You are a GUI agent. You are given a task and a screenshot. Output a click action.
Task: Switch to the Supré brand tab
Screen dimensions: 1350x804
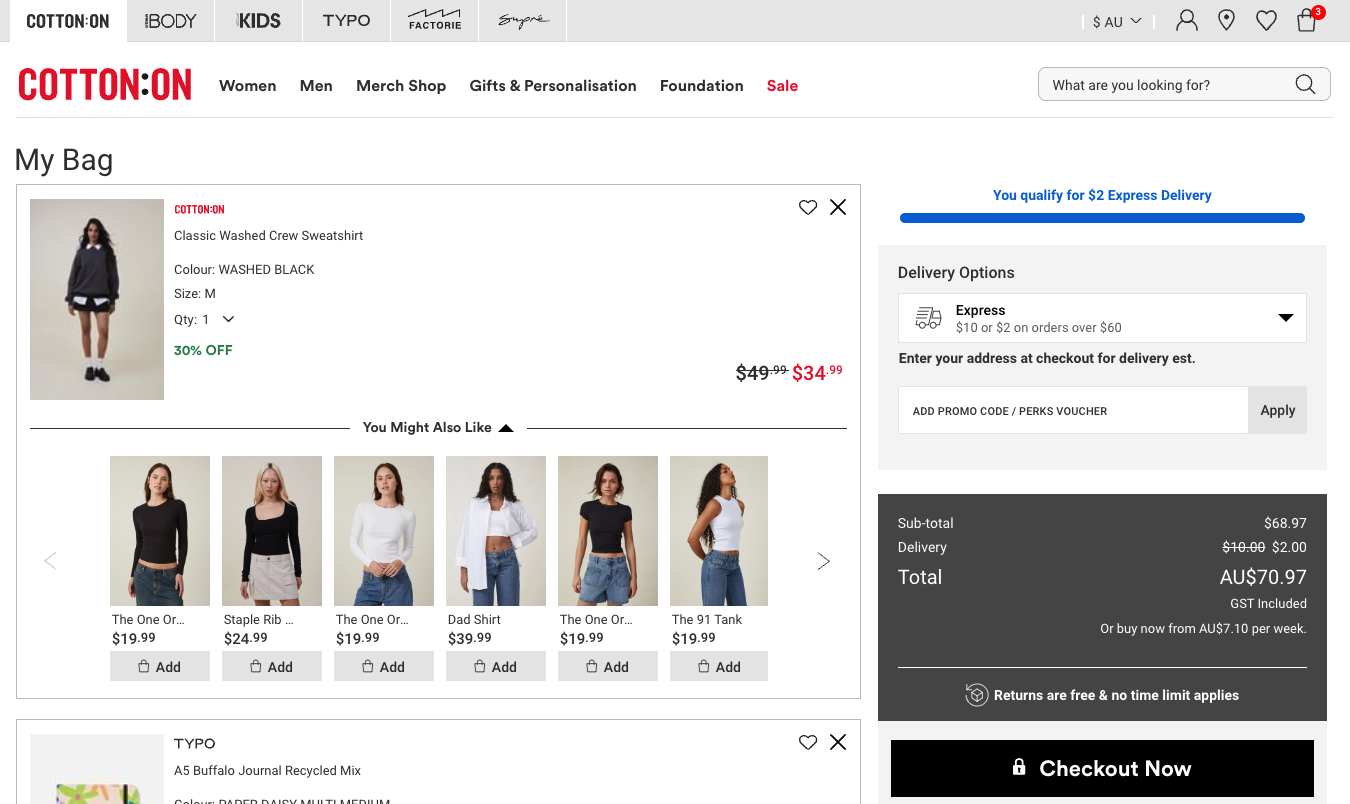coord(523,21)
